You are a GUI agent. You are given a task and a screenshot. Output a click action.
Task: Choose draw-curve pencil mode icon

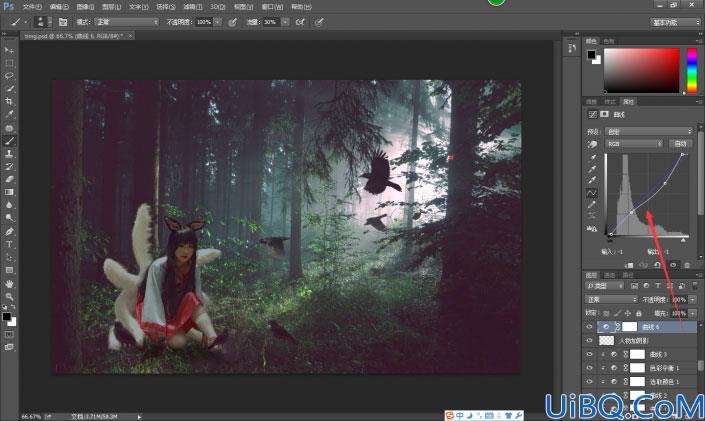coord(593,205)
